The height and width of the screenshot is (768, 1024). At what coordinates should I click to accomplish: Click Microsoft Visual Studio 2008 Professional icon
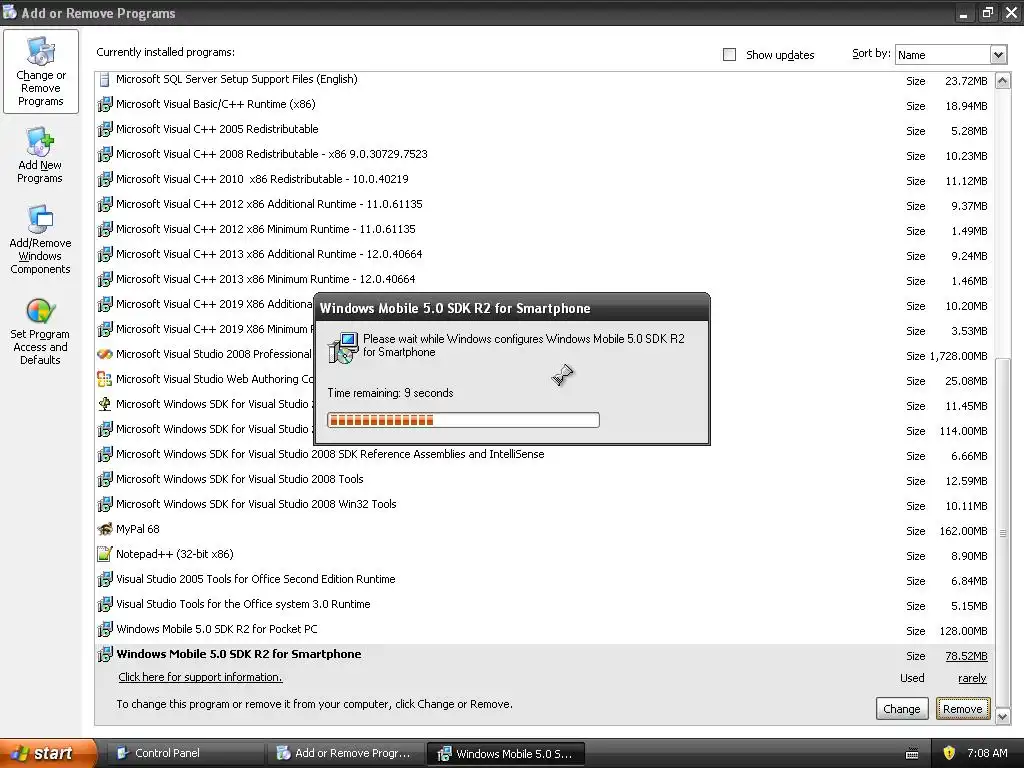(x=104, y=355)
